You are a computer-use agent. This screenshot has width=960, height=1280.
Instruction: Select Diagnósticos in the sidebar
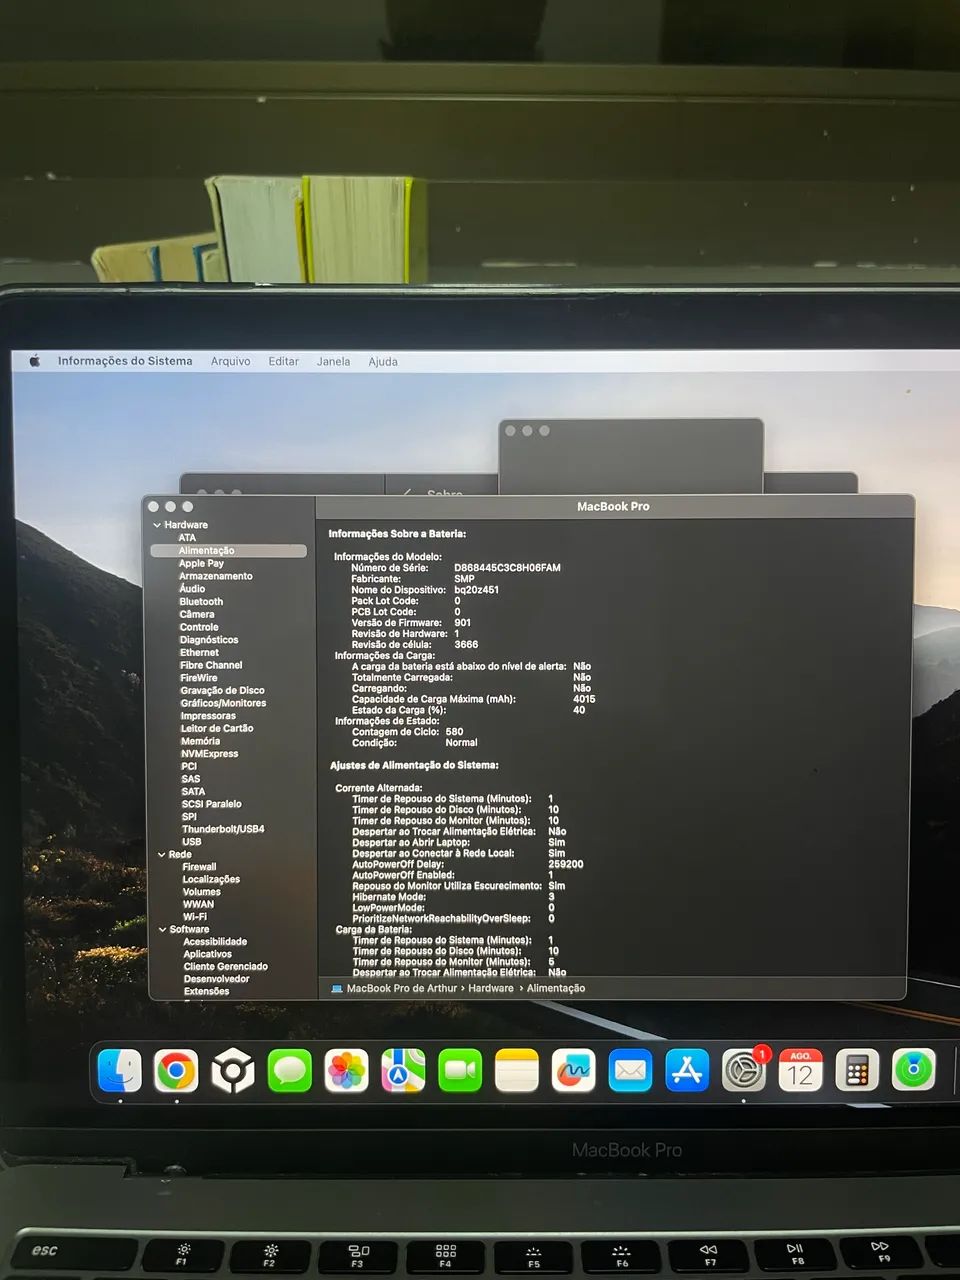click(x=209, y=640)
